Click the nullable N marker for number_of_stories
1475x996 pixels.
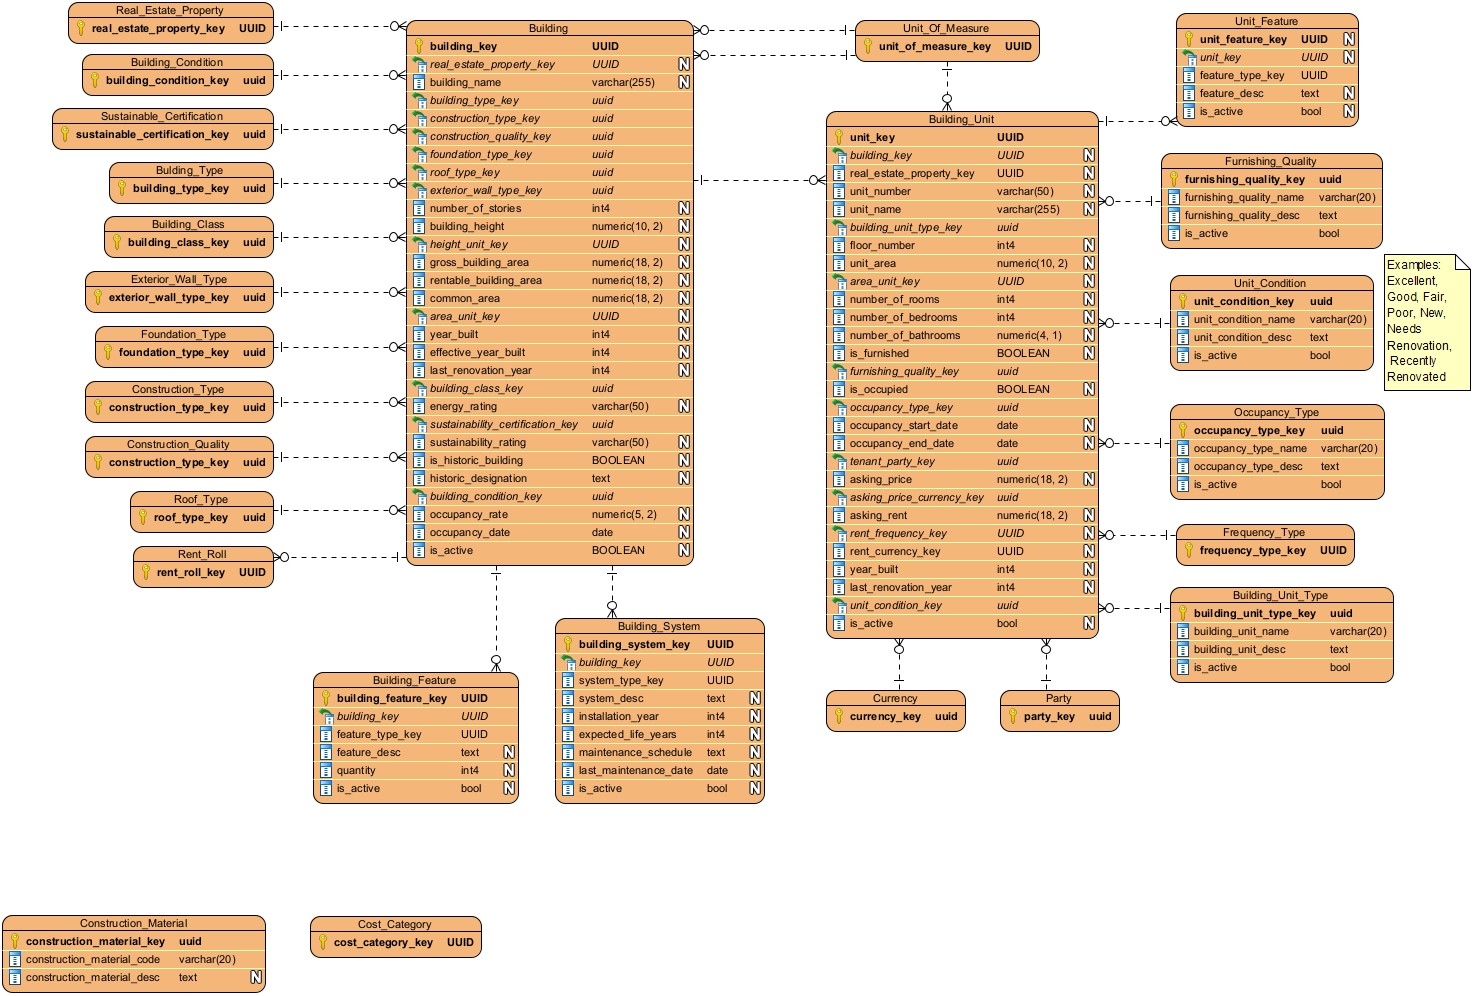[684, 208]
